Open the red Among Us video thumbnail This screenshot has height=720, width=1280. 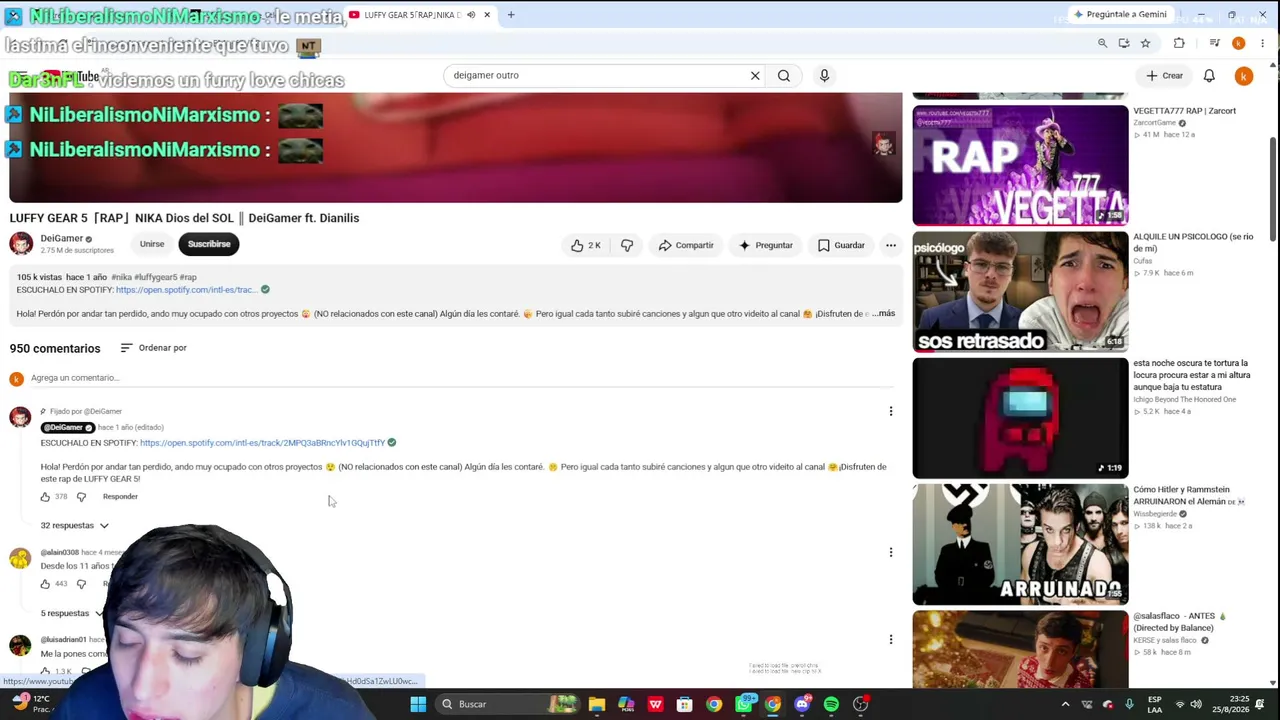click(x=1020, y=418)
